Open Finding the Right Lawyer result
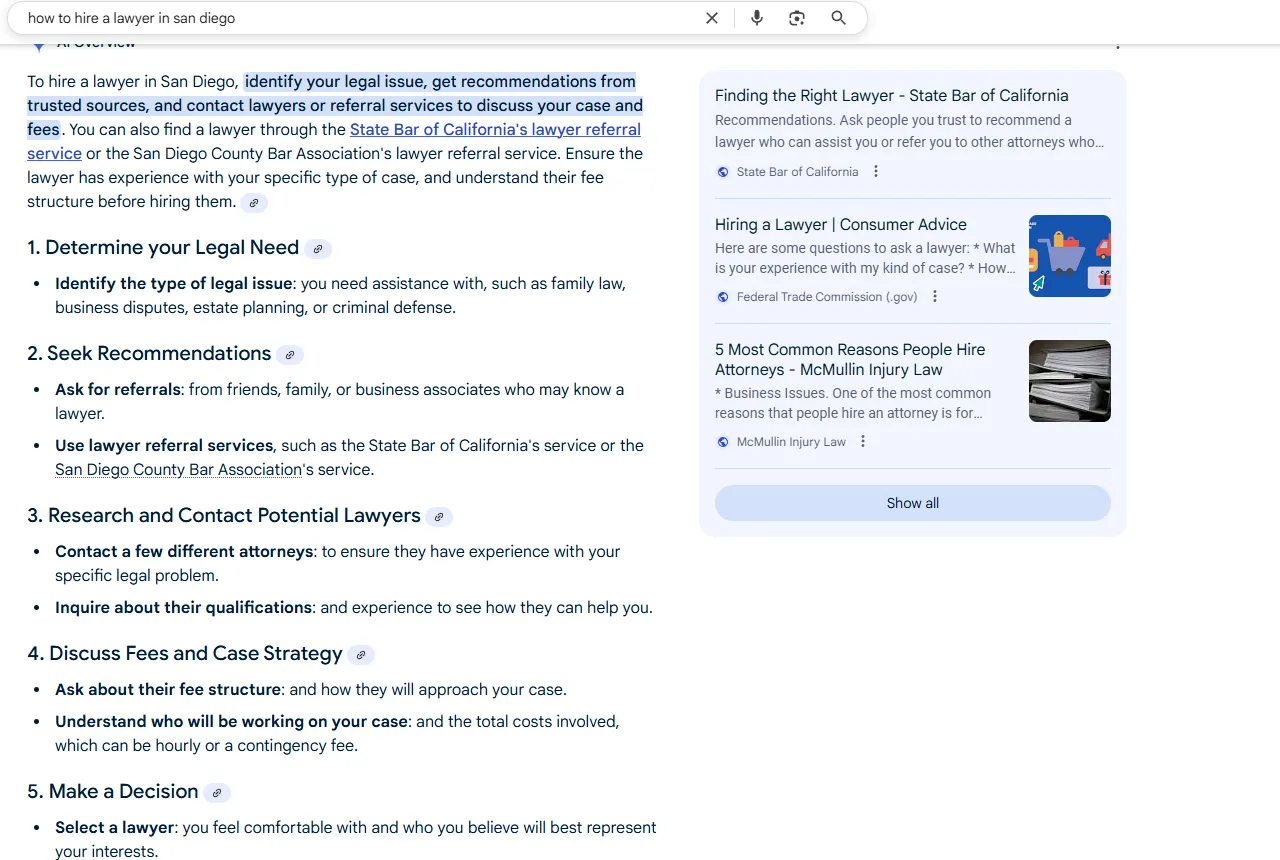1280x860 pixels. coord(891,96)
